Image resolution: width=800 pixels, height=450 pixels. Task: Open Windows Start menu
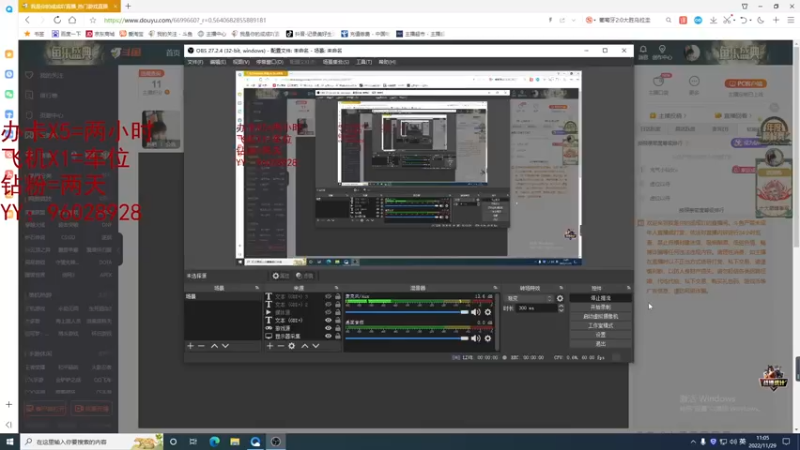10,442
